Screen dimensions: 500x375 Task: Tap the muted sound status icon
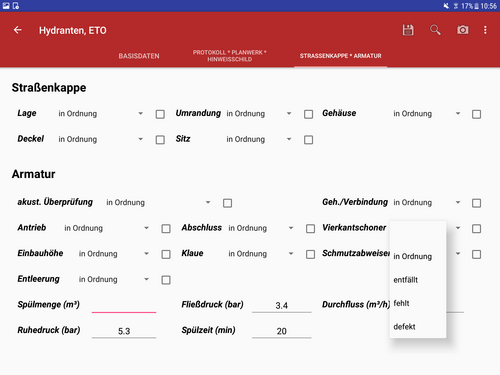pyautogui.click(x=446, y=6)
